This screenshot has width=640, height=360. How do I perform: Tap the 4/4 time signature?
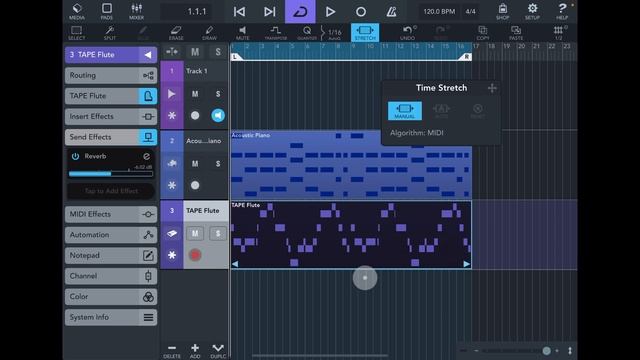pyautogui.click(x=471, y=11)
